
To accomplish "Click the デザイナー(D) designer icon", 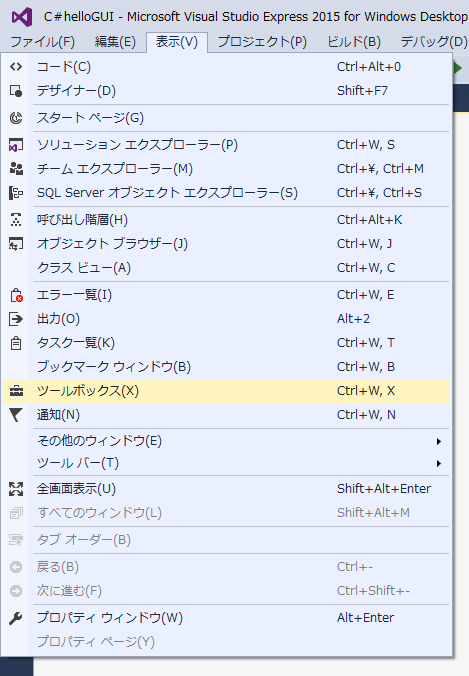I will pyautogui.click(x=16, y=91).
